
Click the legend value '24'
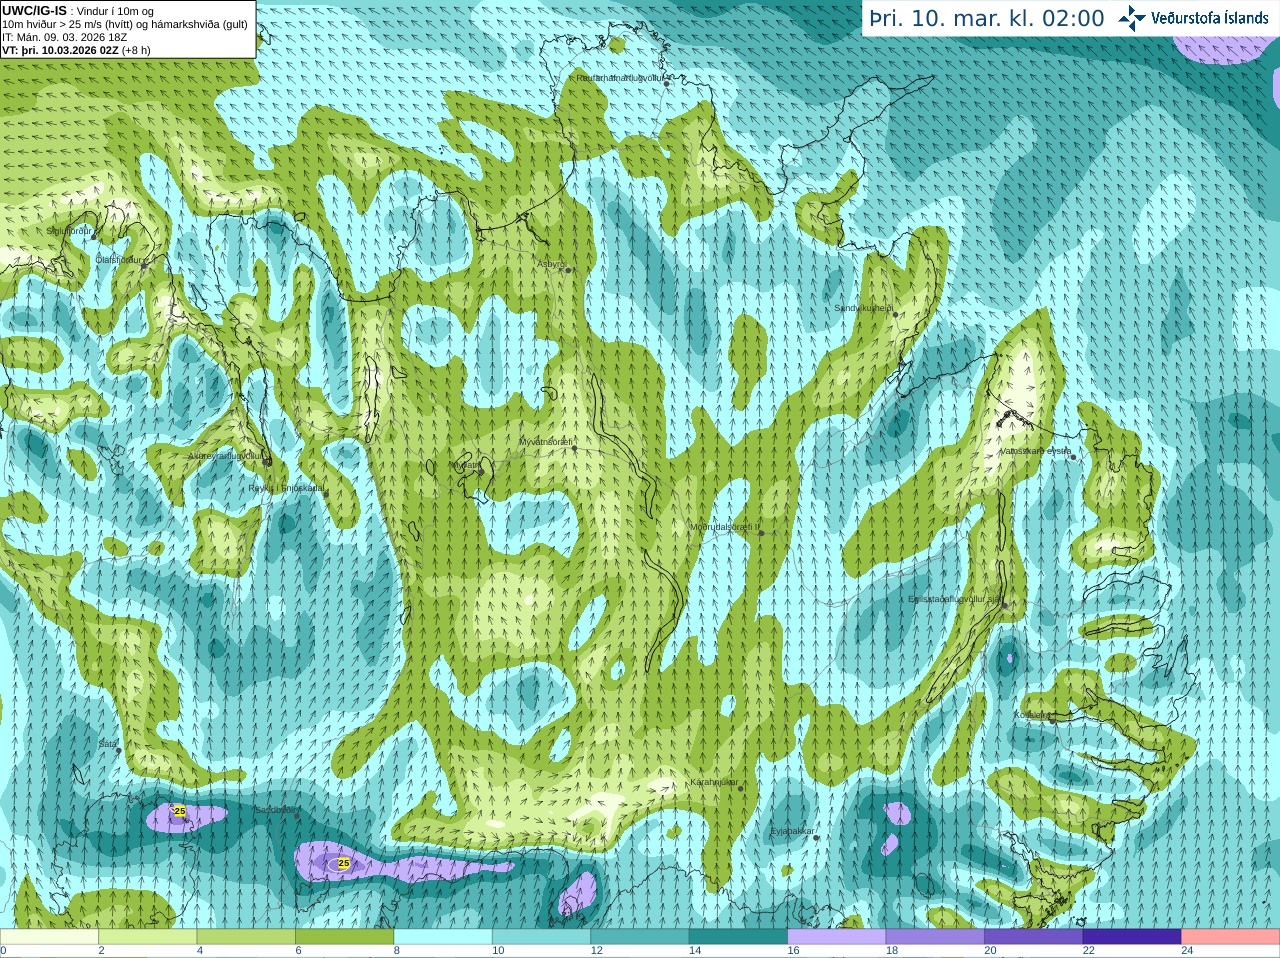point(1187,951)
